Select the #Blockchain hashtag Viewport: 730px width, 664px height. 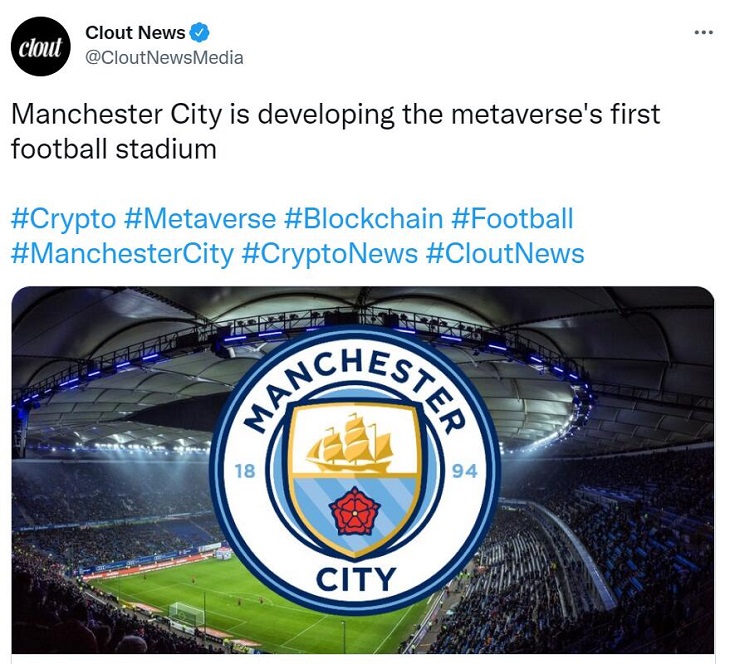click(363, 219)
